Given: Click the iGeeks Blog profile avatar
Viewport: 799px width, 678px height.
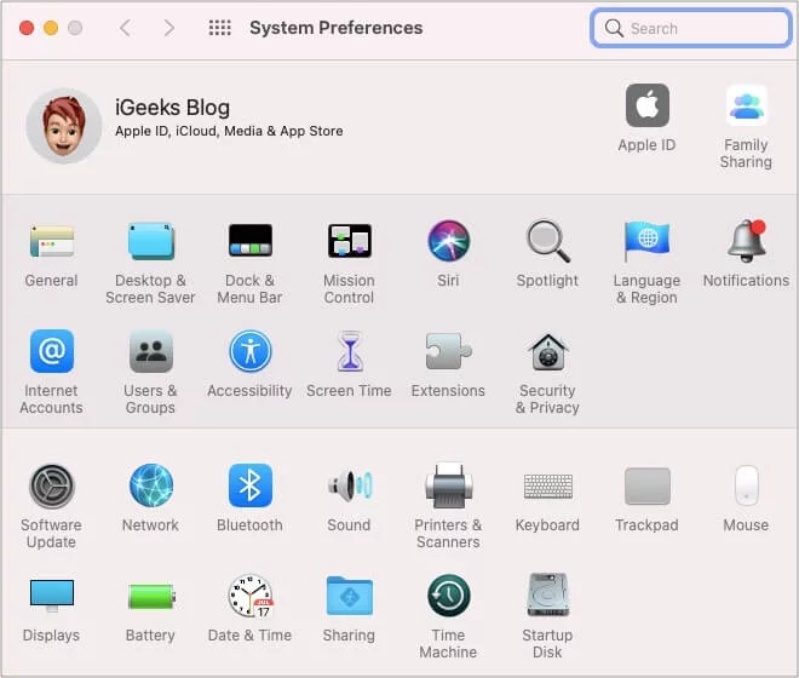Looking at the screenshot, I should 64,125.
